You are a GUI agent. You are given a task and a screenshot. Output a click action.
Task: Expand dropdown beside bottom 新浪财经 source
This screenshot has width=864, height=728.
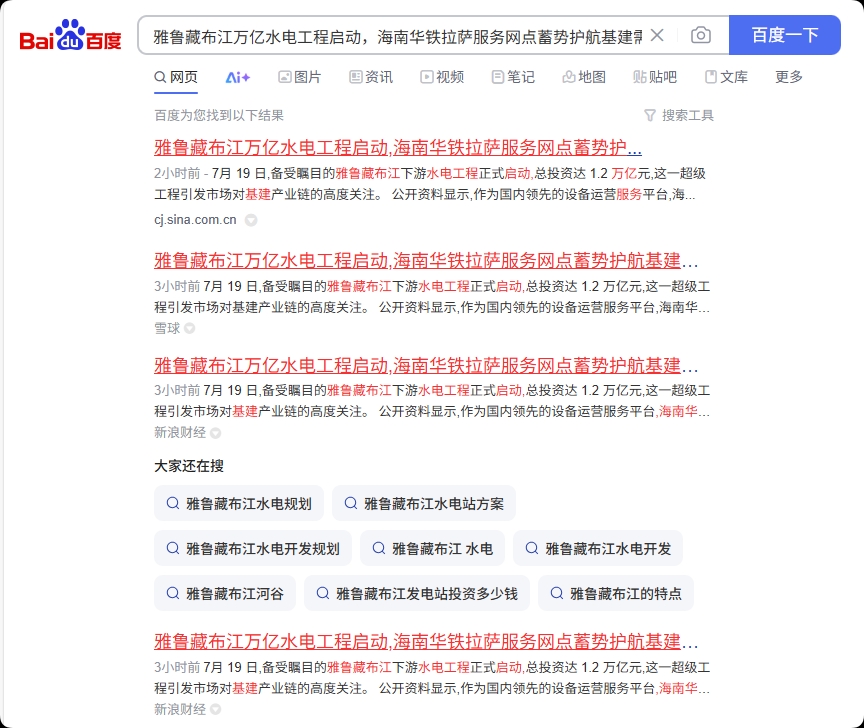click(x=215, y=710)
